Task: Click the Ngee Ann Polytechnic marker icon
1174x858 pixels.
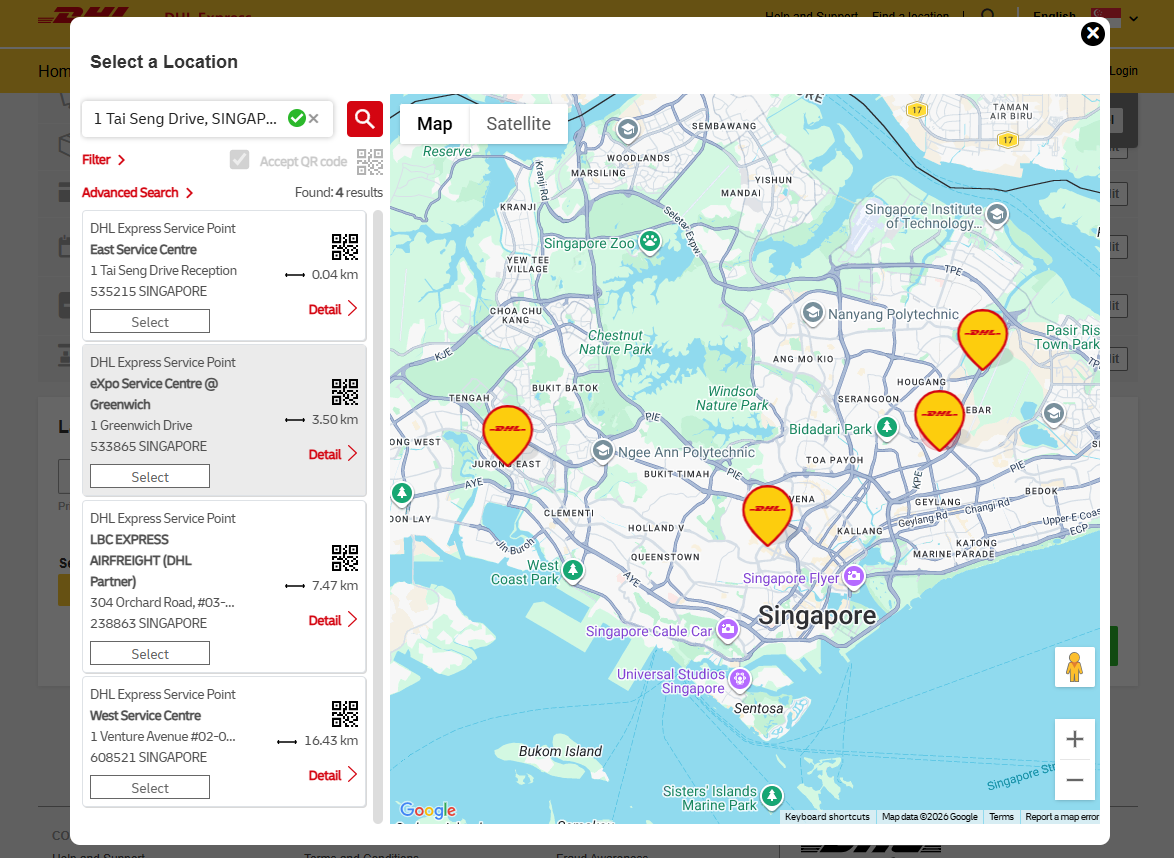Action: (603, 451)
